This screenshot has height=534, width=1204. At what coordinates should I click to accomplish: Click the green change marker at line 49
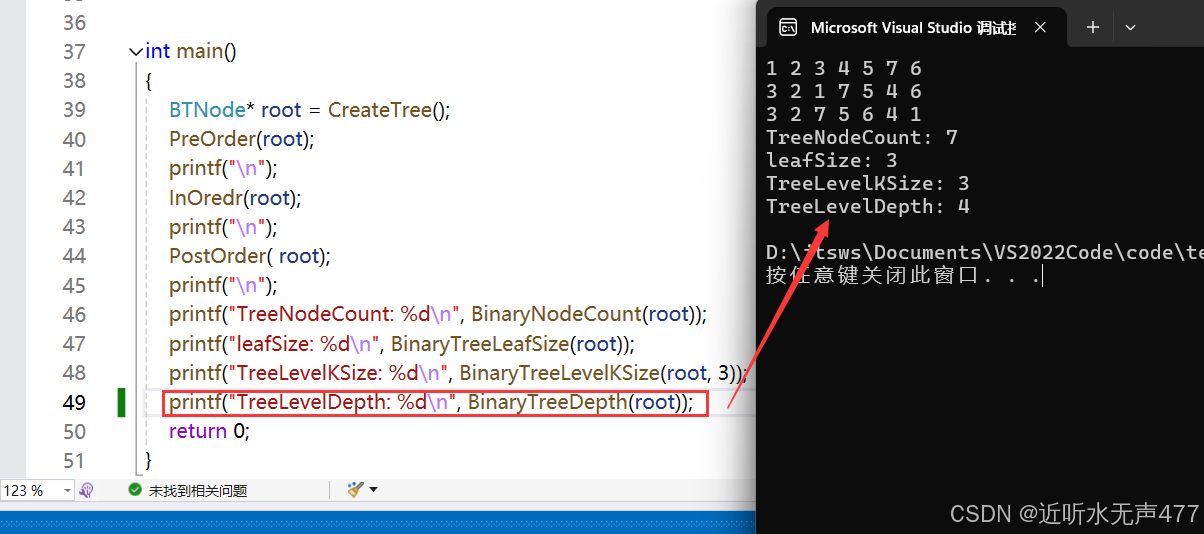pyautogui.click(x=121, y=403)
